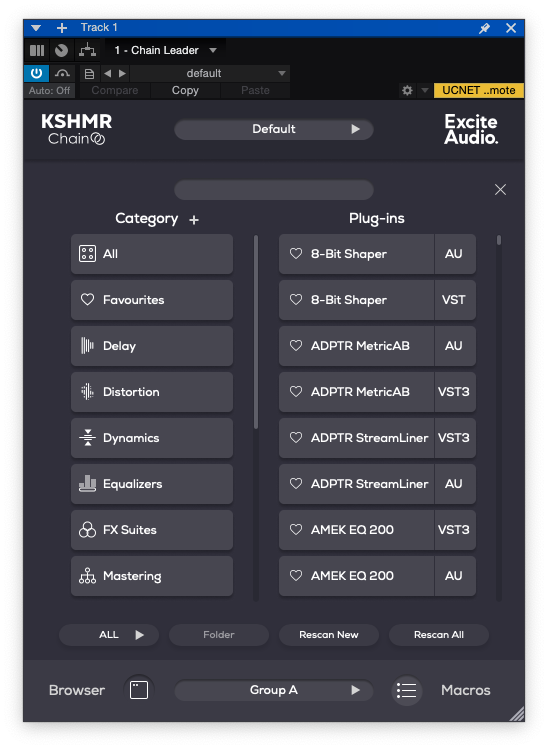Load AMEK EQ 200 AU plug-in name

[352, 576]
